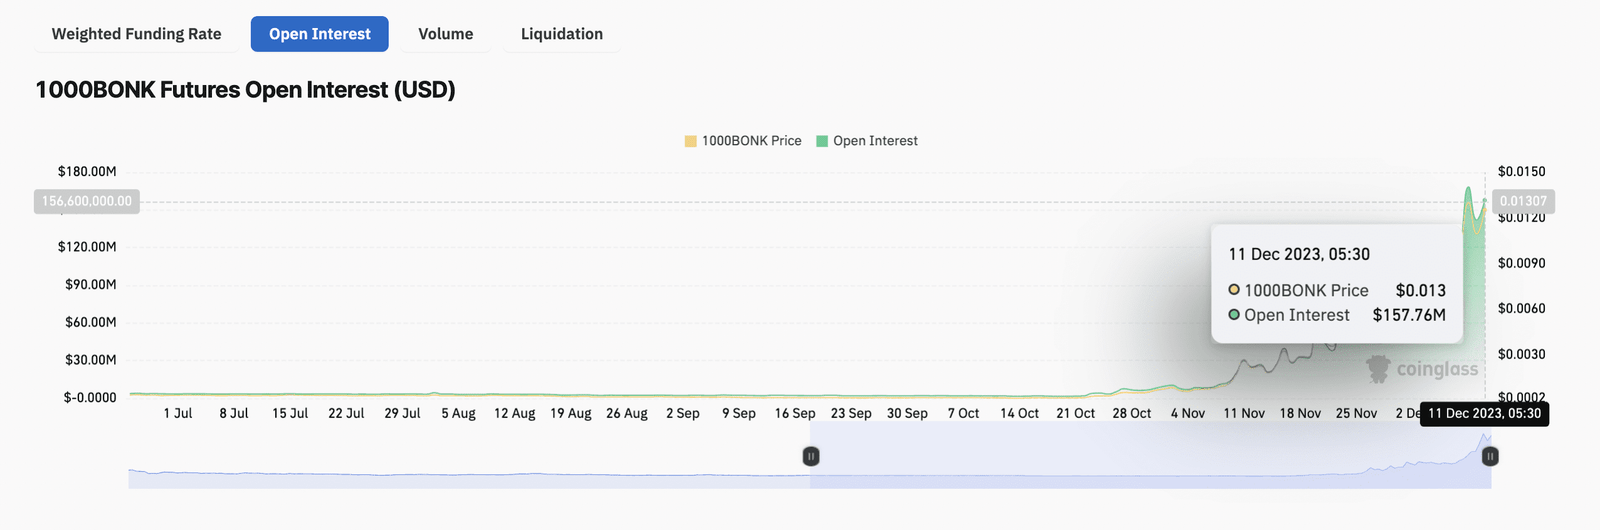
Task: Click the 1 Jul date label
Action: (178, 413)
